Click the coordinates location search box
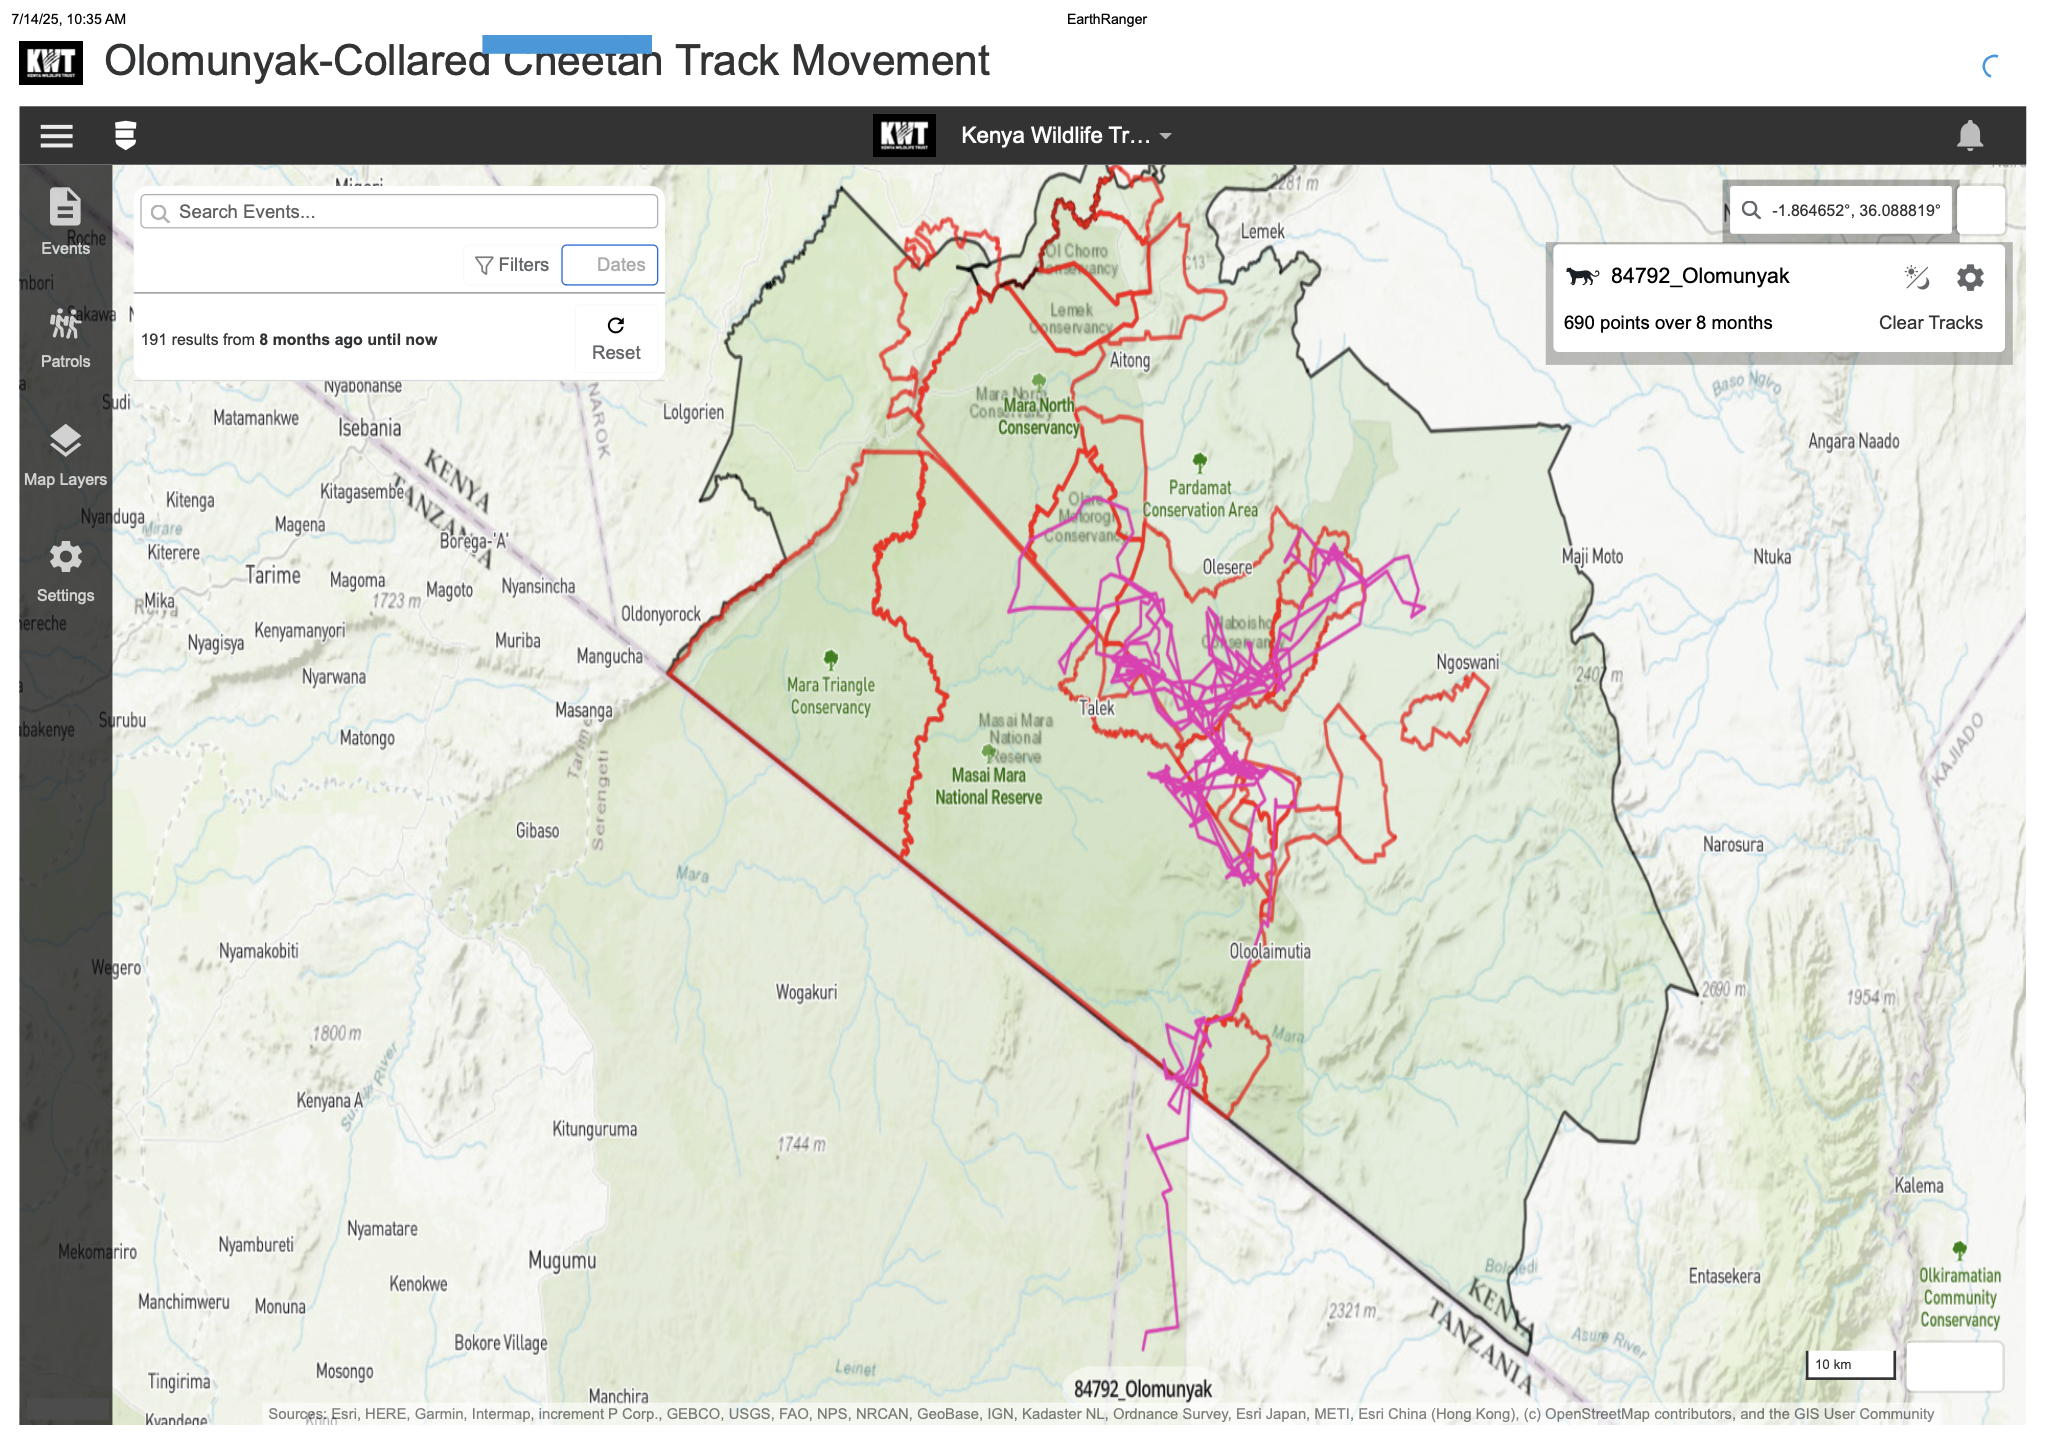Screen dimensions: 2056x1434 pos(1854,210)
